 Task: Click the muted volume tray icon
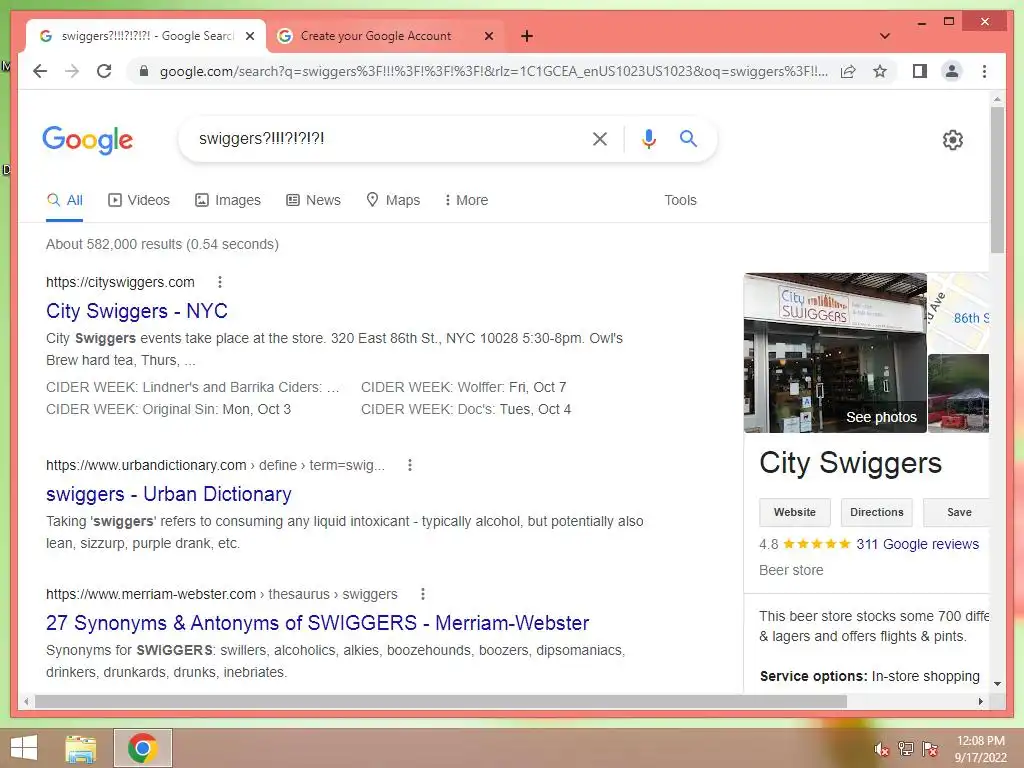(x=882, y=749)
